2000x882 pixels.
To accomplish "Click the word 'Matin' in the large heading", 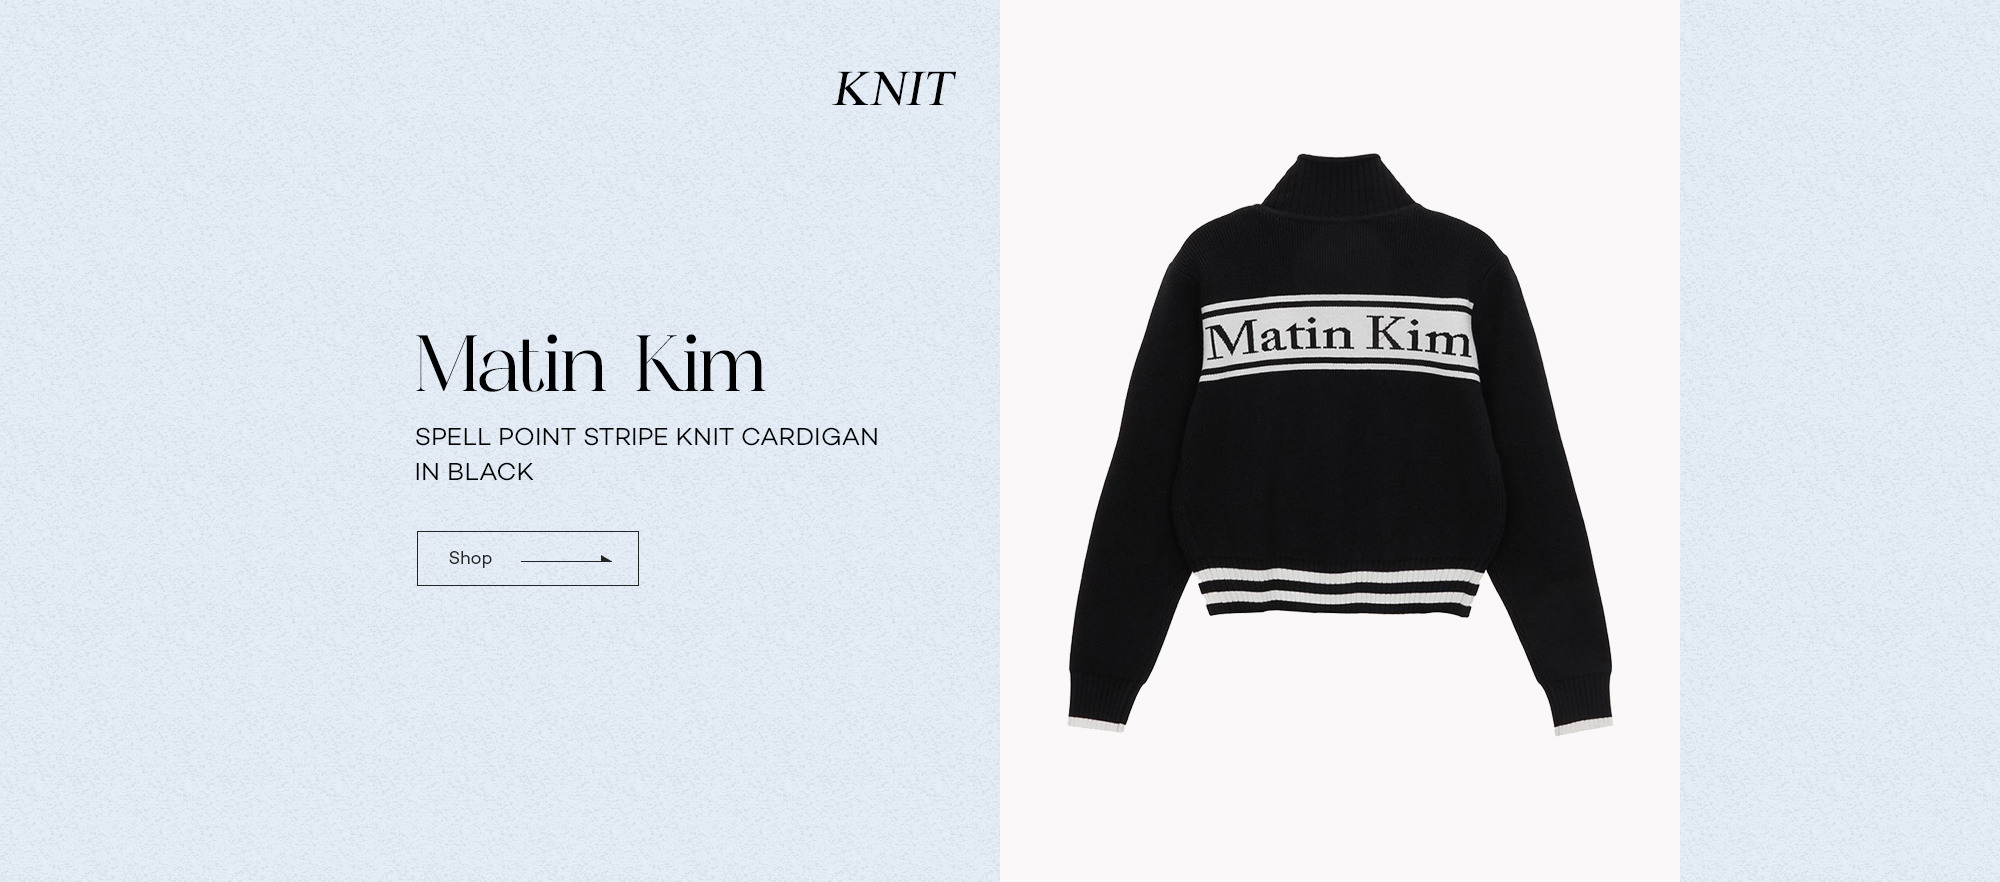I will coord(511,364).
